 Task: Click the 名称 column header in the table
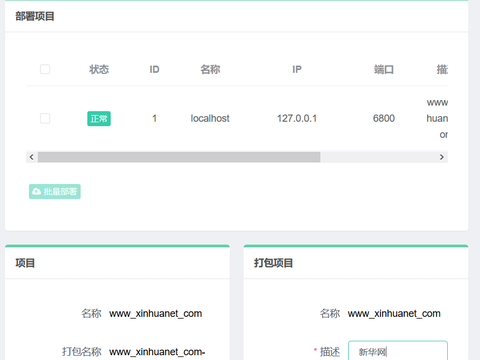(x=210, y=69)
